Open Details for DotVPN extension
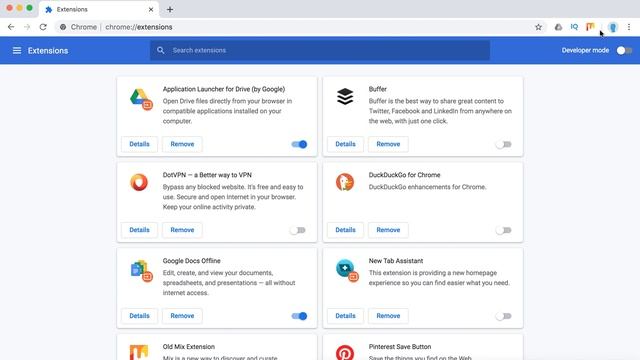Viewport: 640px width, 360px height. 139,230
